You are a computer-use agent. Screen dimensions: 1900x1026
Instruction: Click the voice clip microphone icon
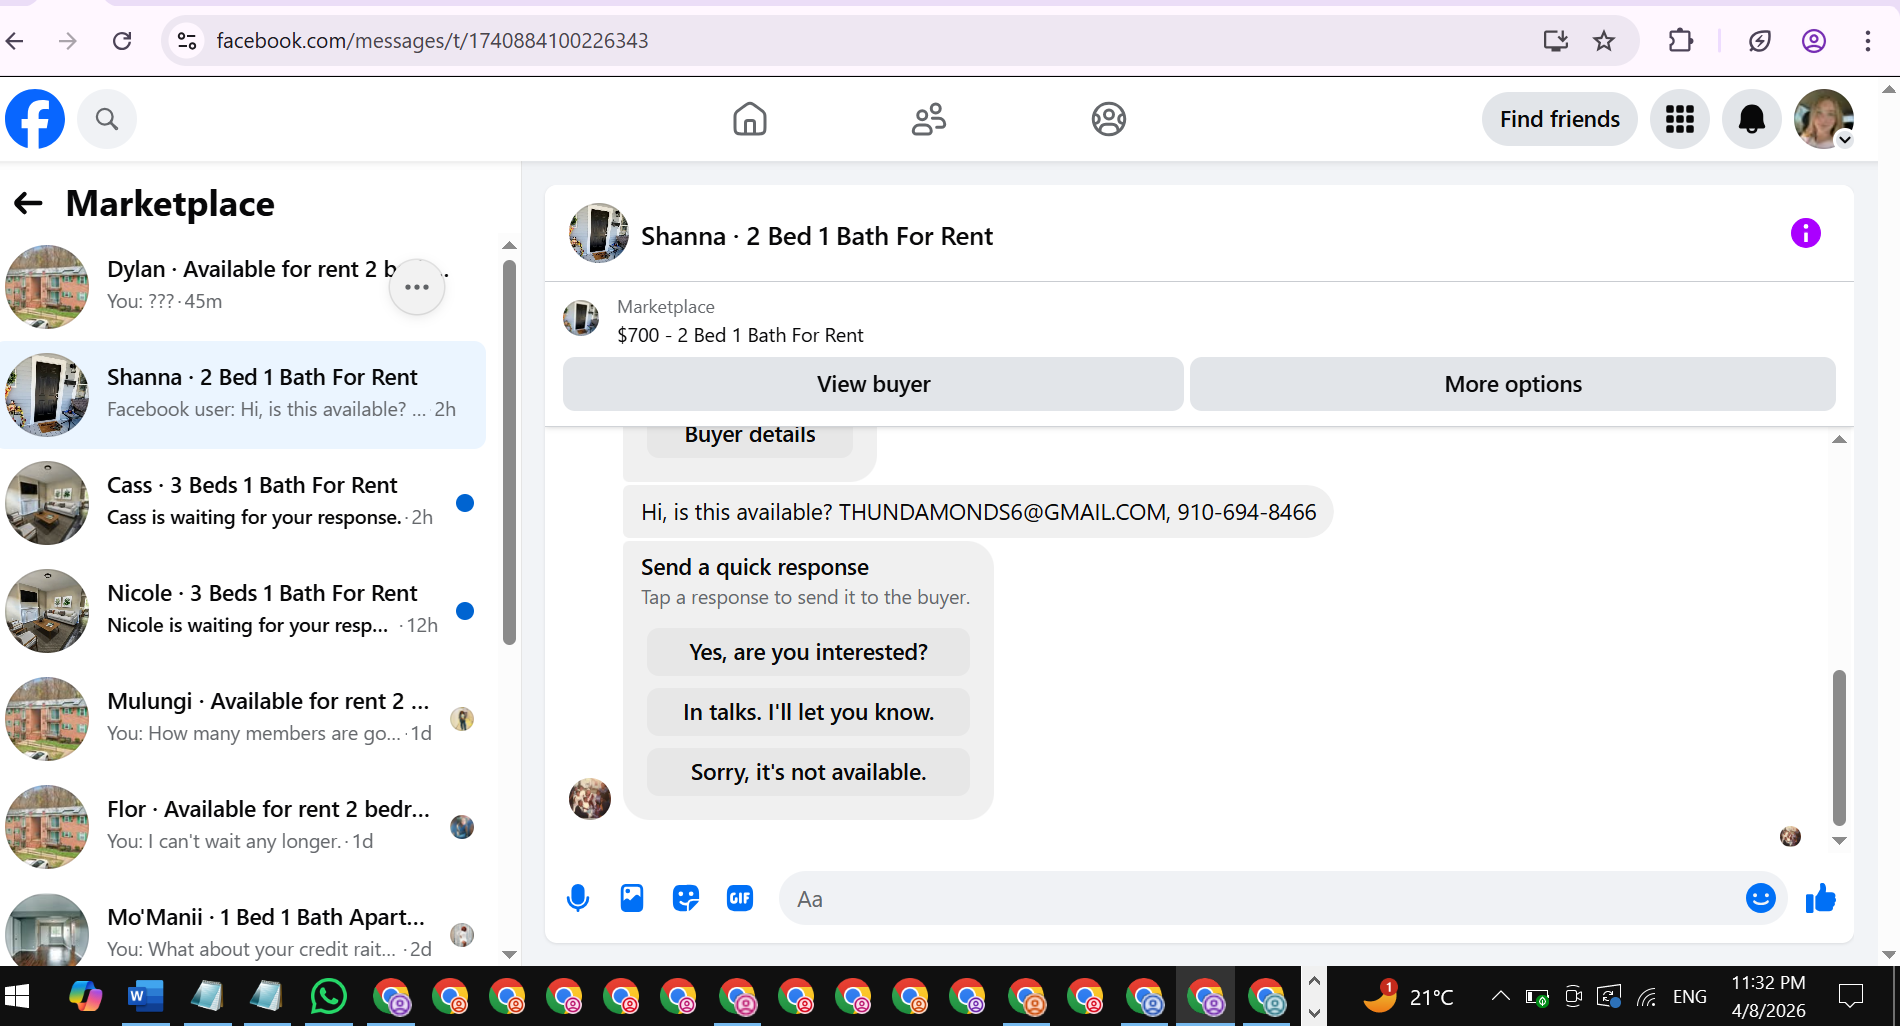coord(578,898)
